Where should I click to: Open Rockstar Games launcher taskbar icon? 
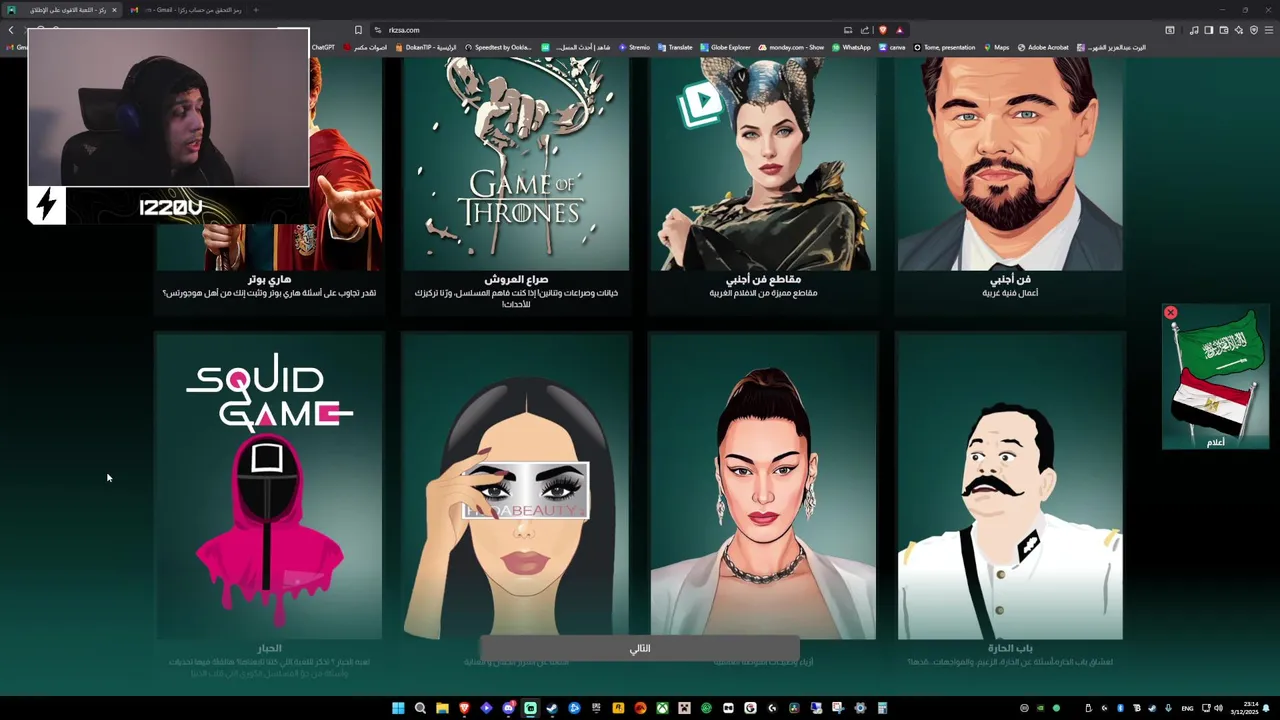click(618, 708)
